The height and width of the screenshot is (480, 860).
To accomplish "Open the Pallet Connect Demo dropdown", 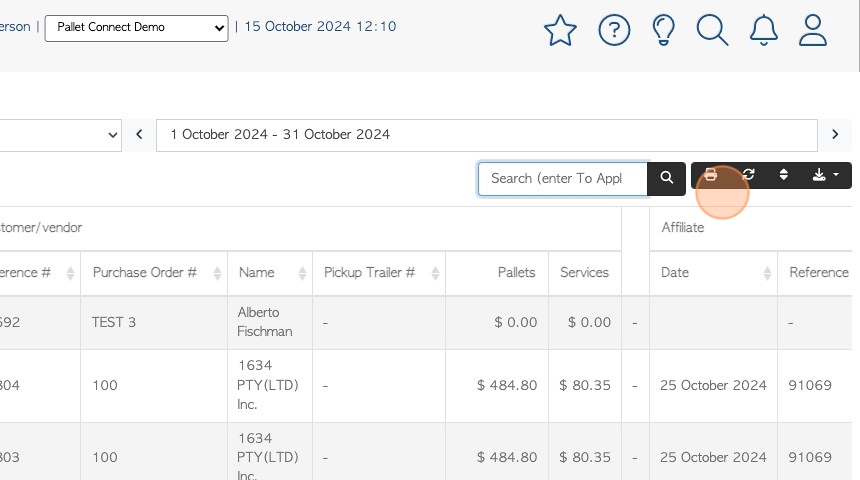I will [136, 28].
